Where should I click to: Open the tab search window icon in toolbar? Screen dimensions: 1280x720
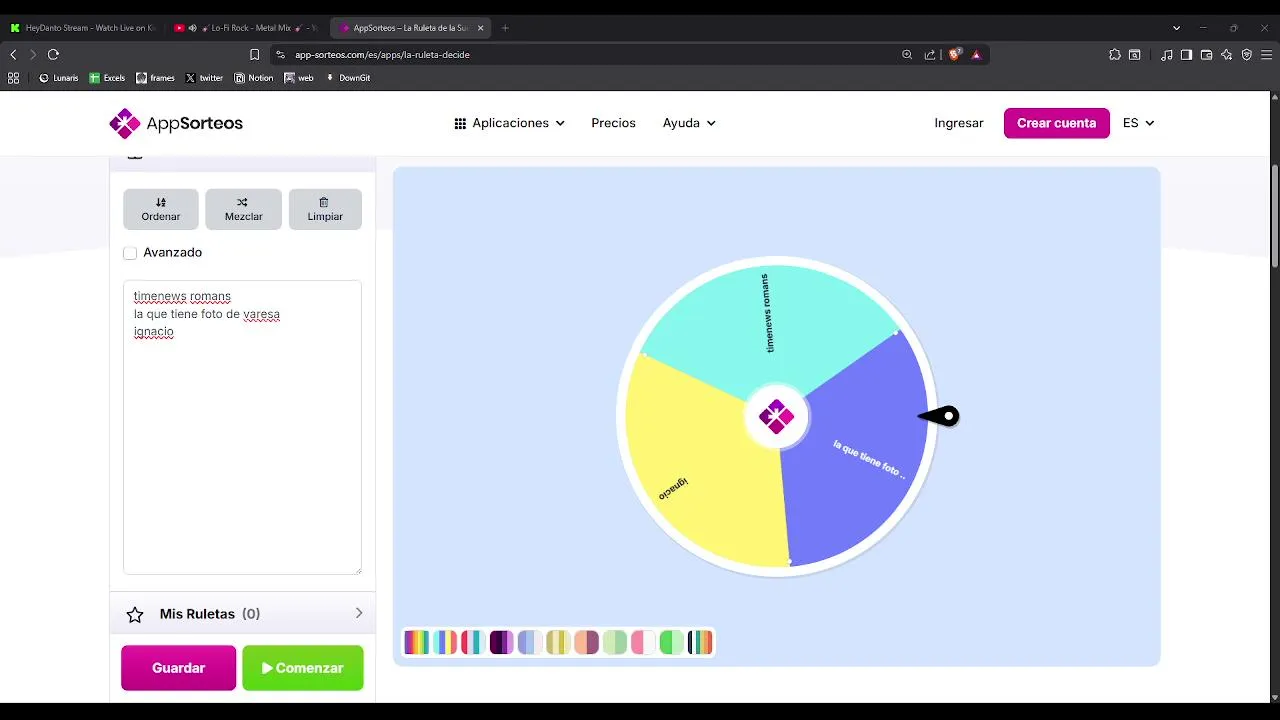(1135, 55)
